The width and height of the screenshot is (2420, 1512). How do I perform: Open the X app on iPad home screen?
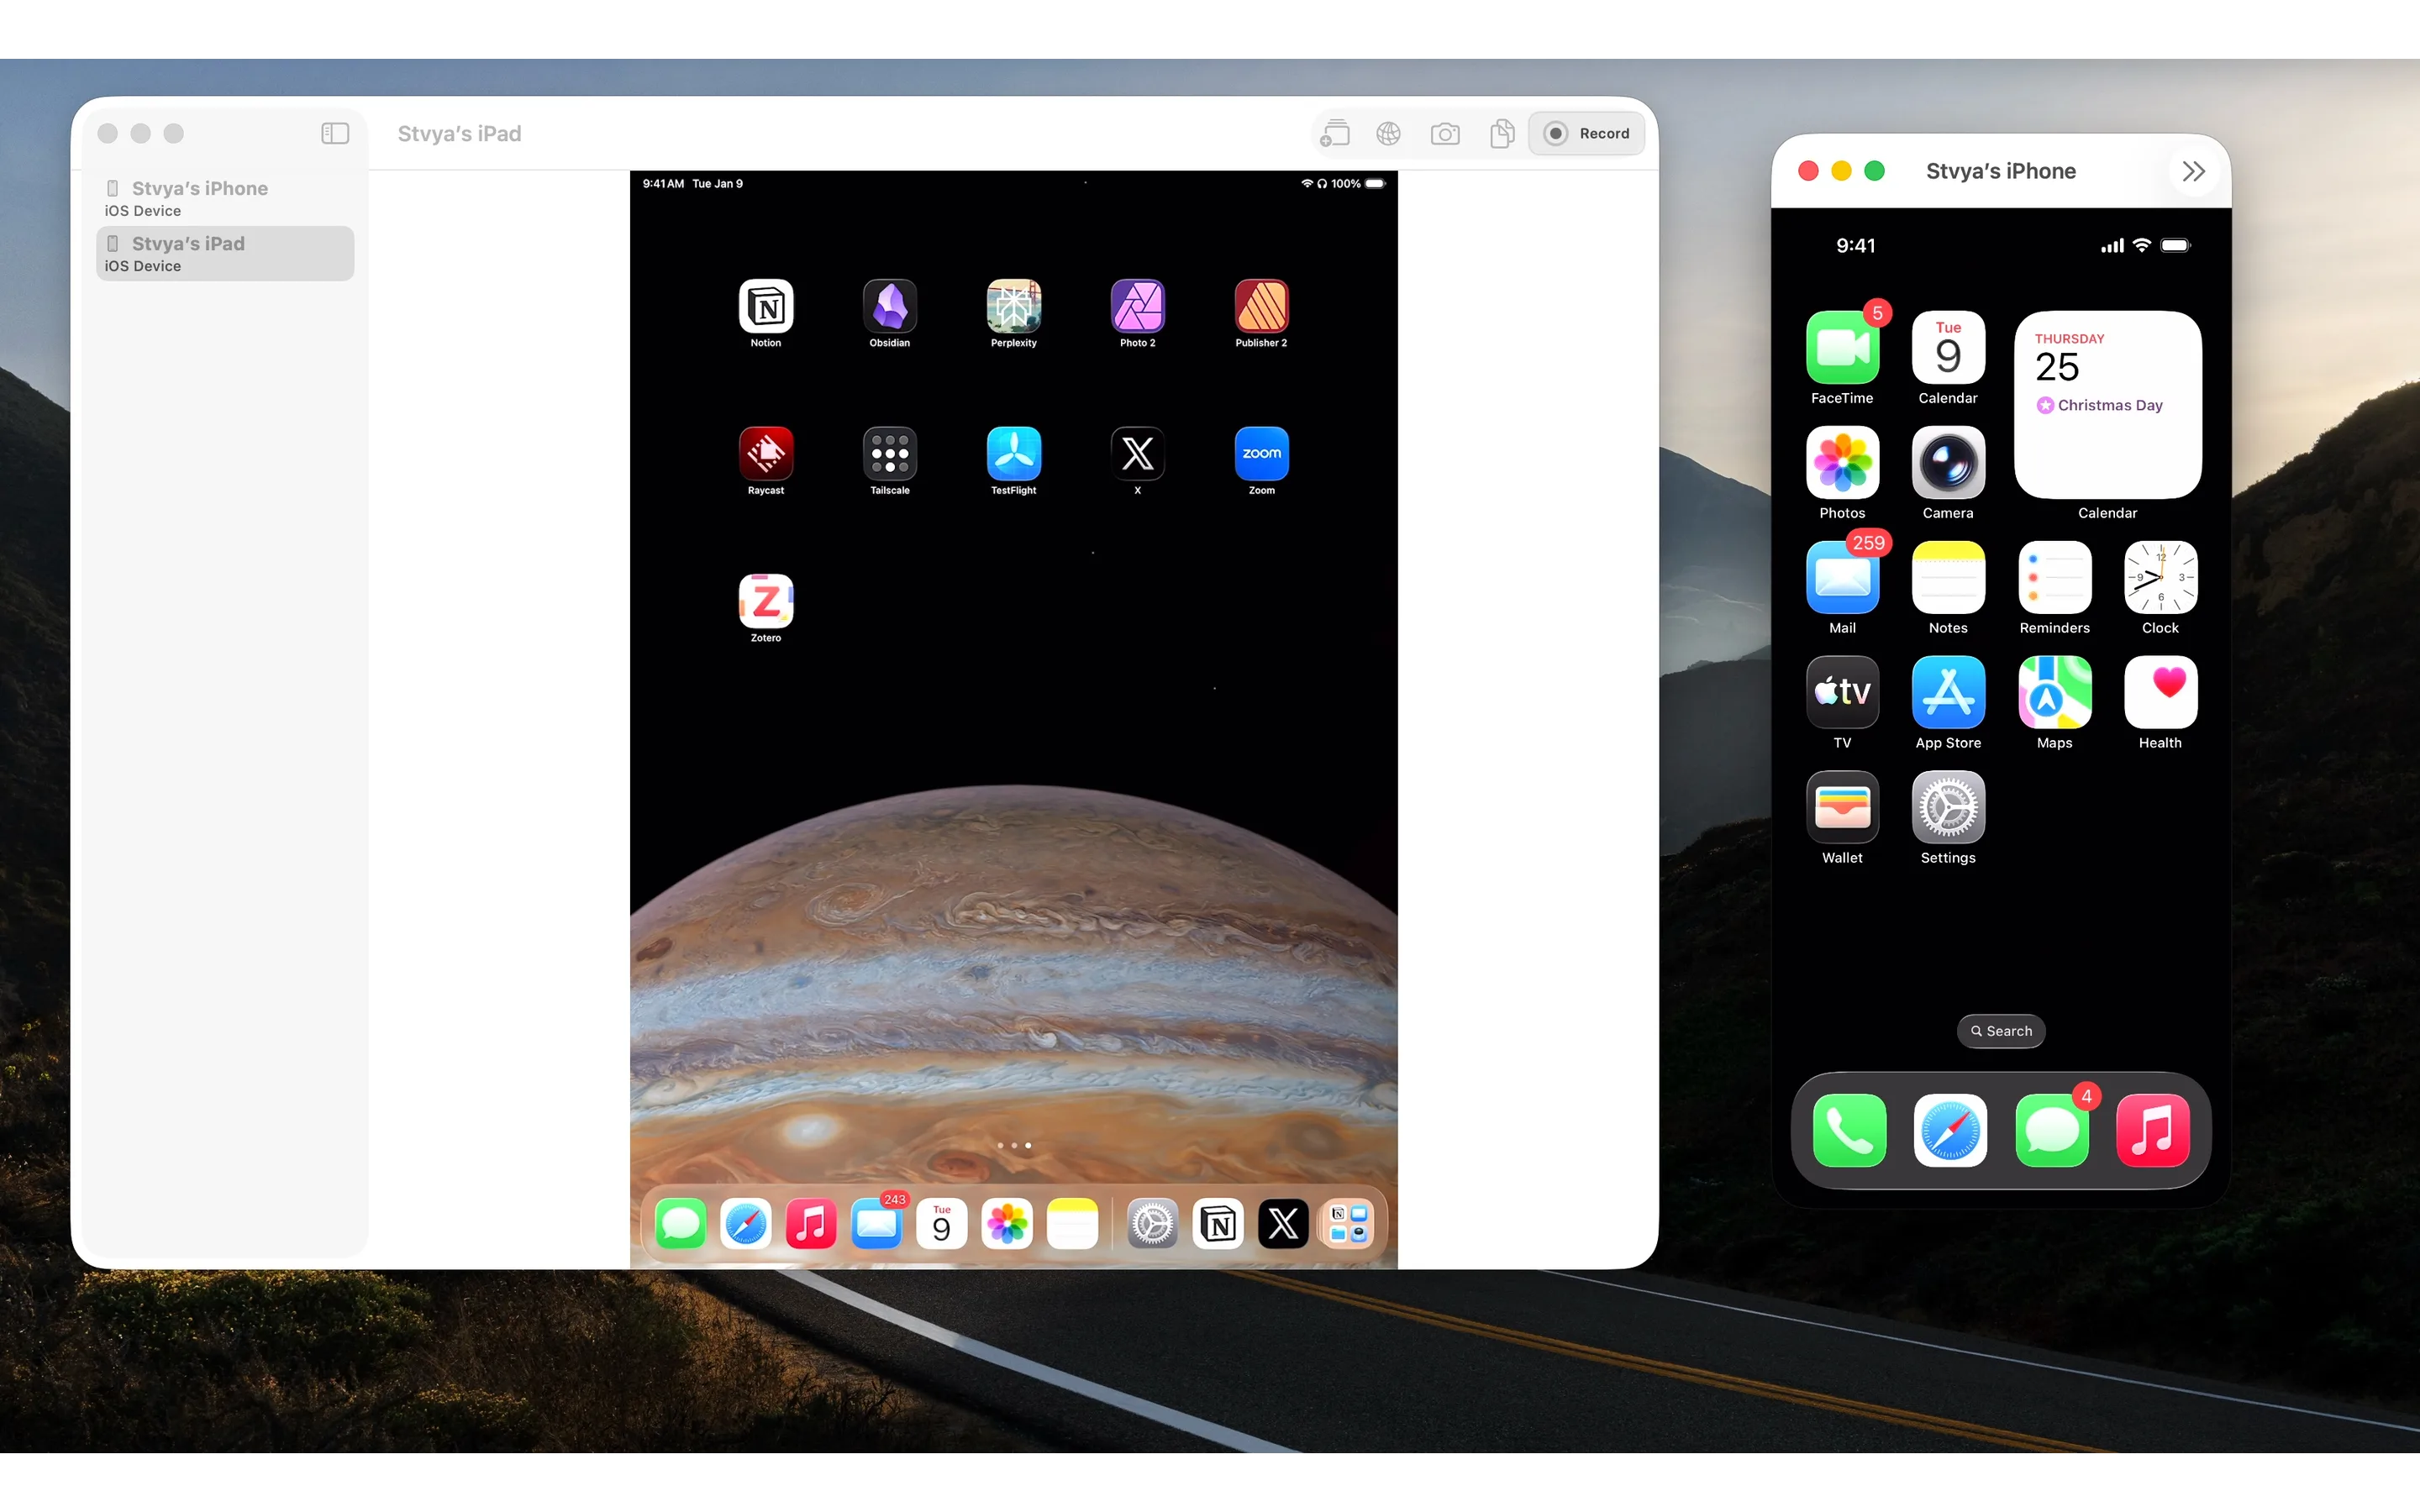pos(1137,453)
